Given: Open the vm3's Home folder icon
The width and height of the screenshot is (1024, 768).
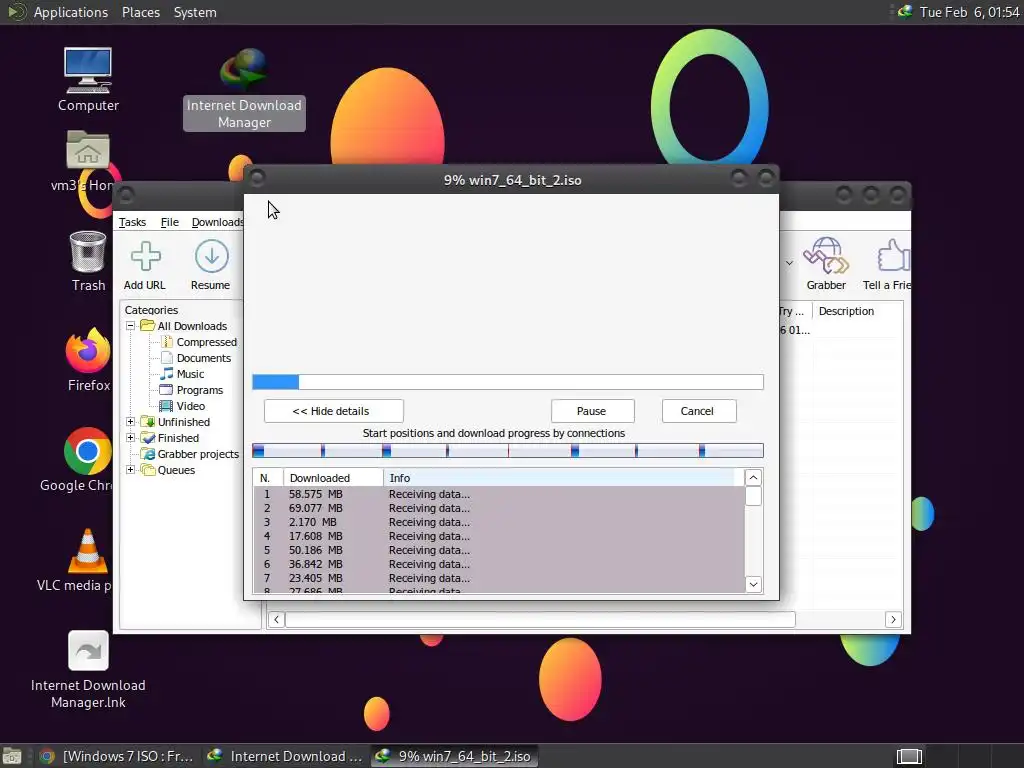Looking at the screenshot, I should coord(88,150).
